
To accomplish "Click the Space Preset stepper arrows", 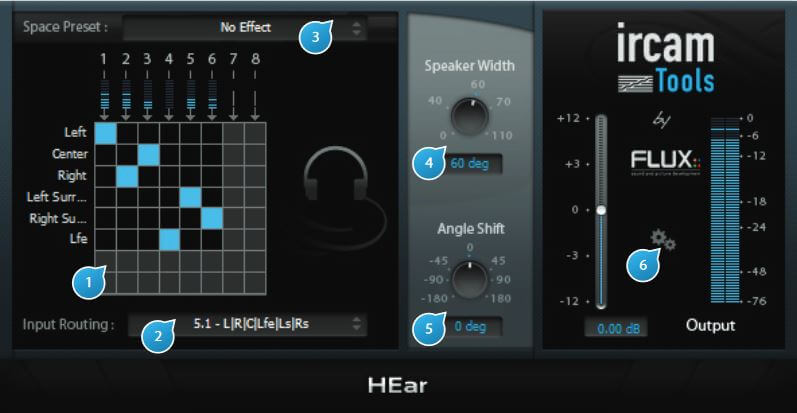I will (x=357, y=28).
